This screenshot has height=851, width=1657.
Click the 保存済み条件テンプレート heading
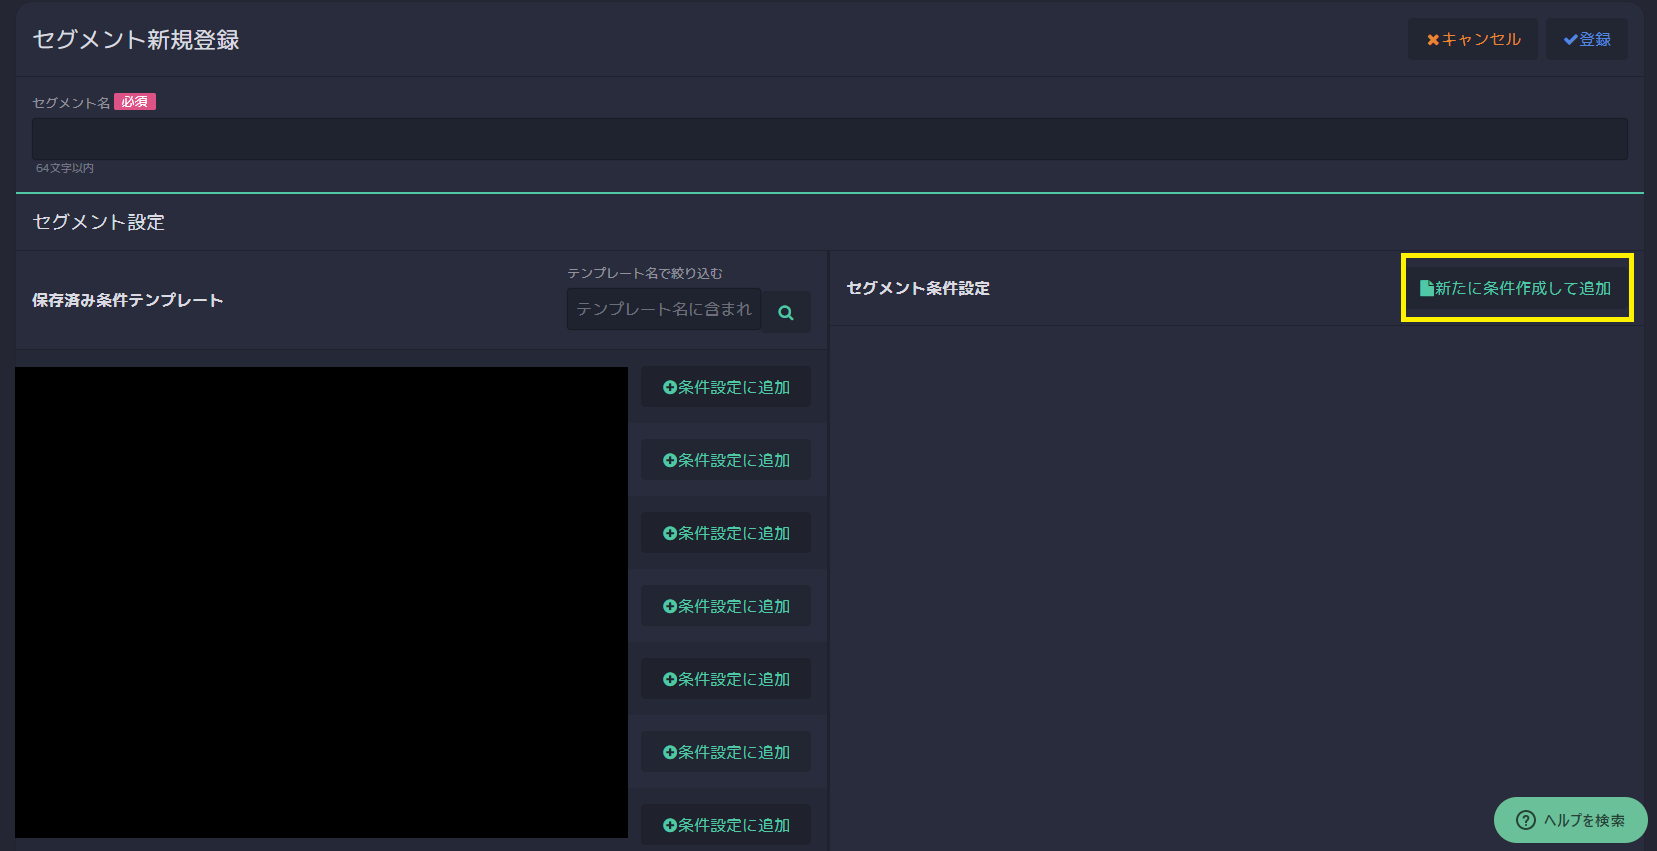[127, 300]
